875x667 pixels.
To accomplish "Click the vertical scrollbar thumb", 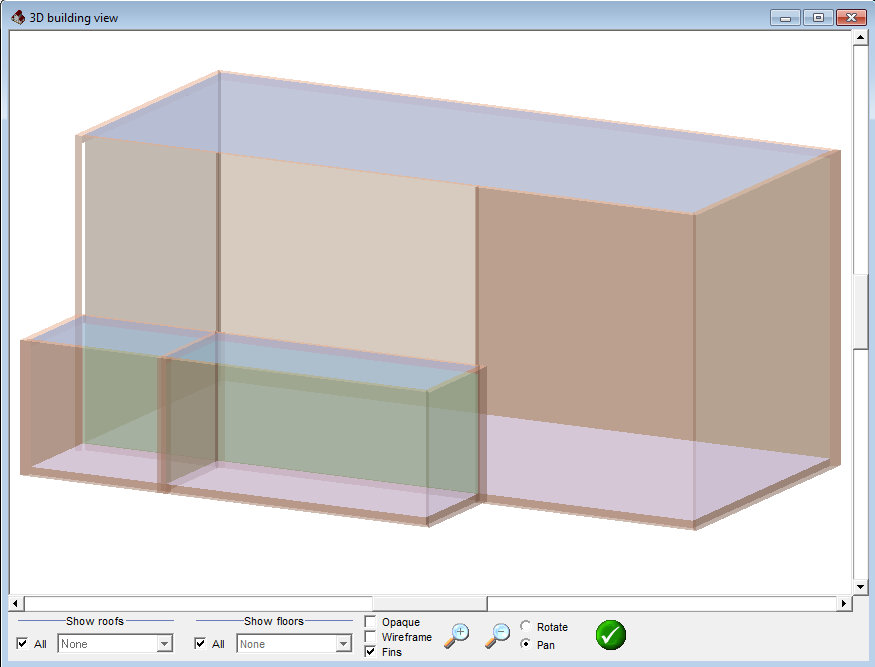I will tap(860, 311).
